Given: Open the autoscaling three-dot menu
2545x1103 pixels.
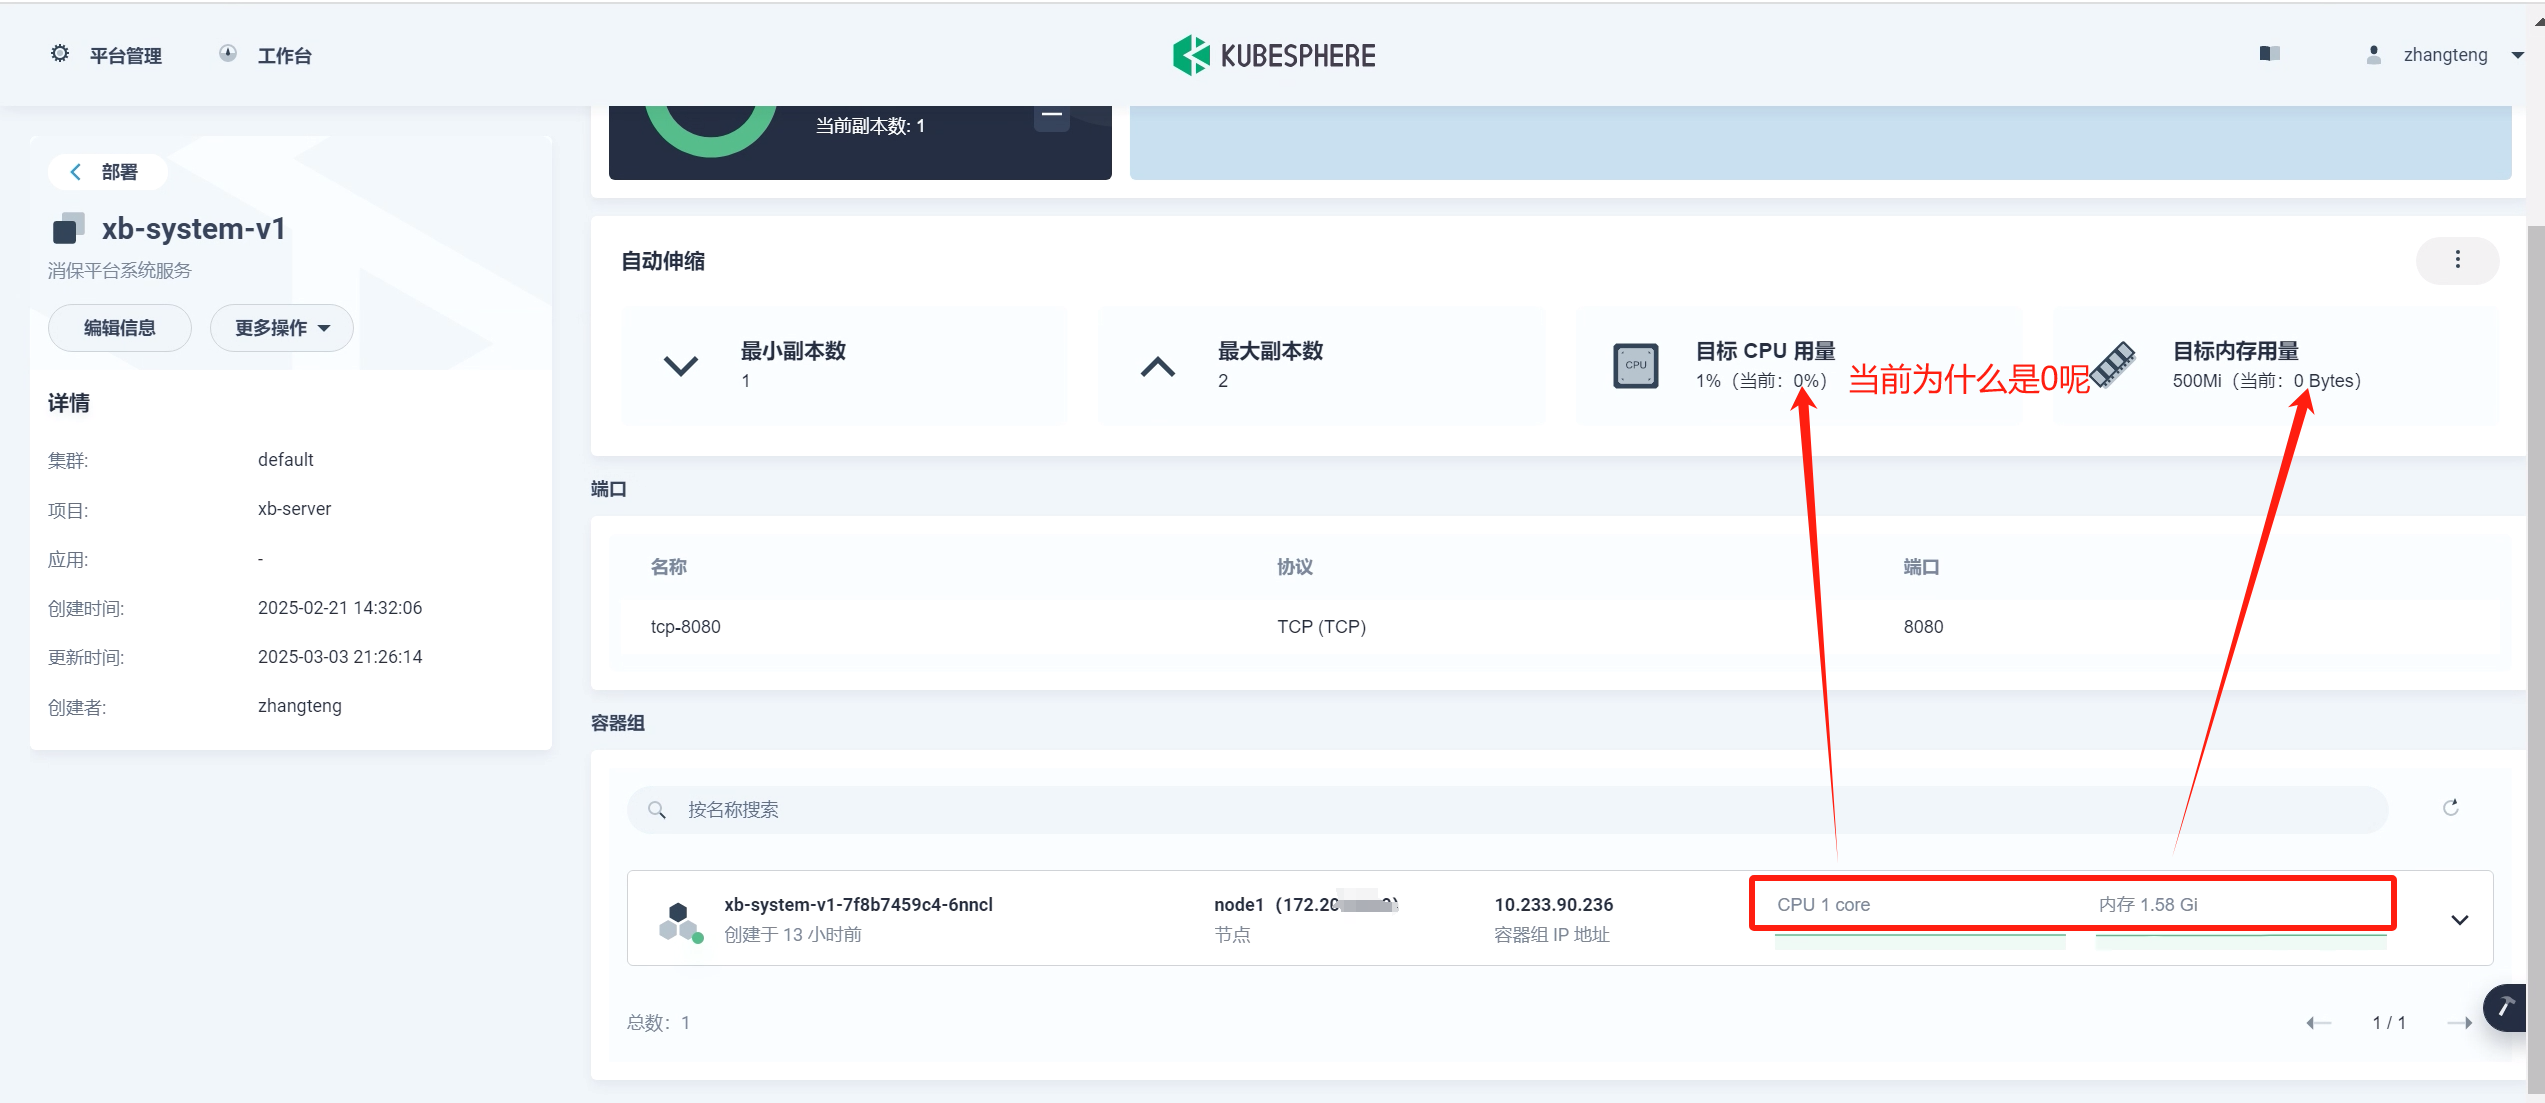Looking at the screenshot, I should point(2457,260).
